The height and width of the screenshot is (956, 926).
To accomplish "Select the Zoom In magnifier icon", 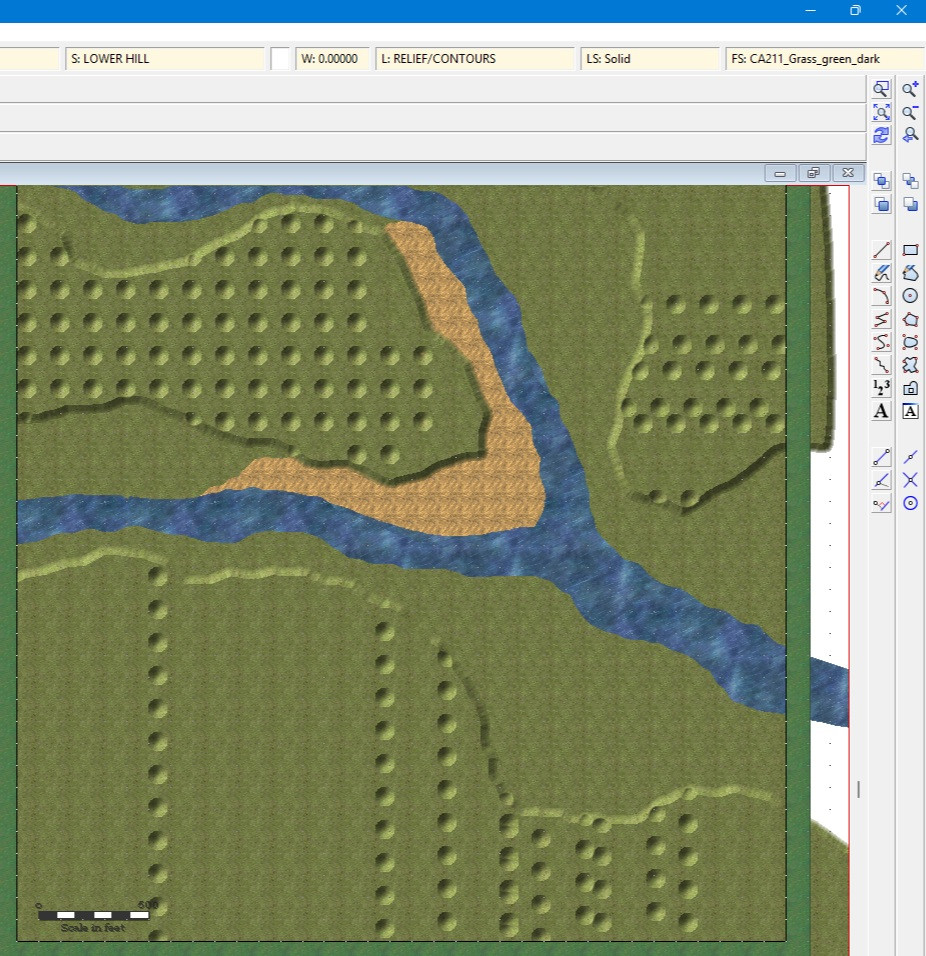I will coord(910,89).
